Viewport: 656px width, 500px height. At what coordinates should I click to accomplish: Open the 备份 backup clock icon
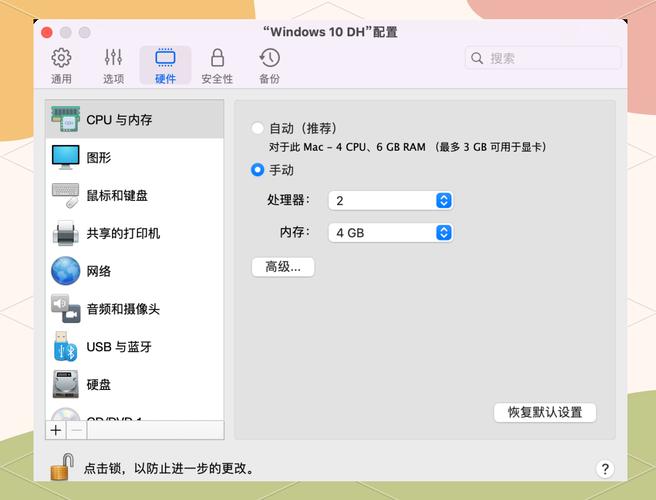[x=269, y=58]
